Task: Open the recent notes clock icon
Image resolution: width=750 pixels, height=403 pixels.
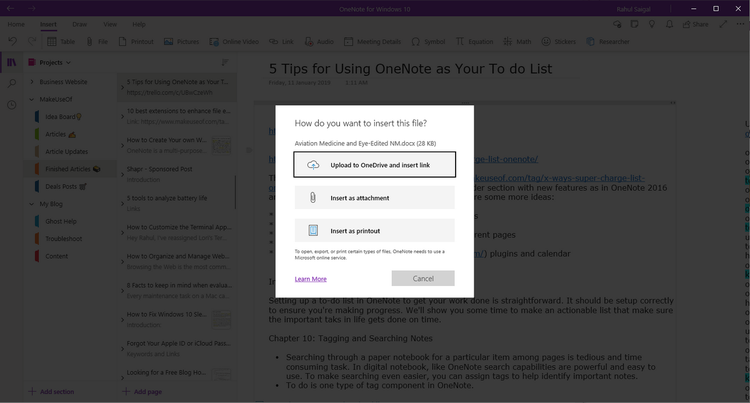Action: click(x=11, y=105)
